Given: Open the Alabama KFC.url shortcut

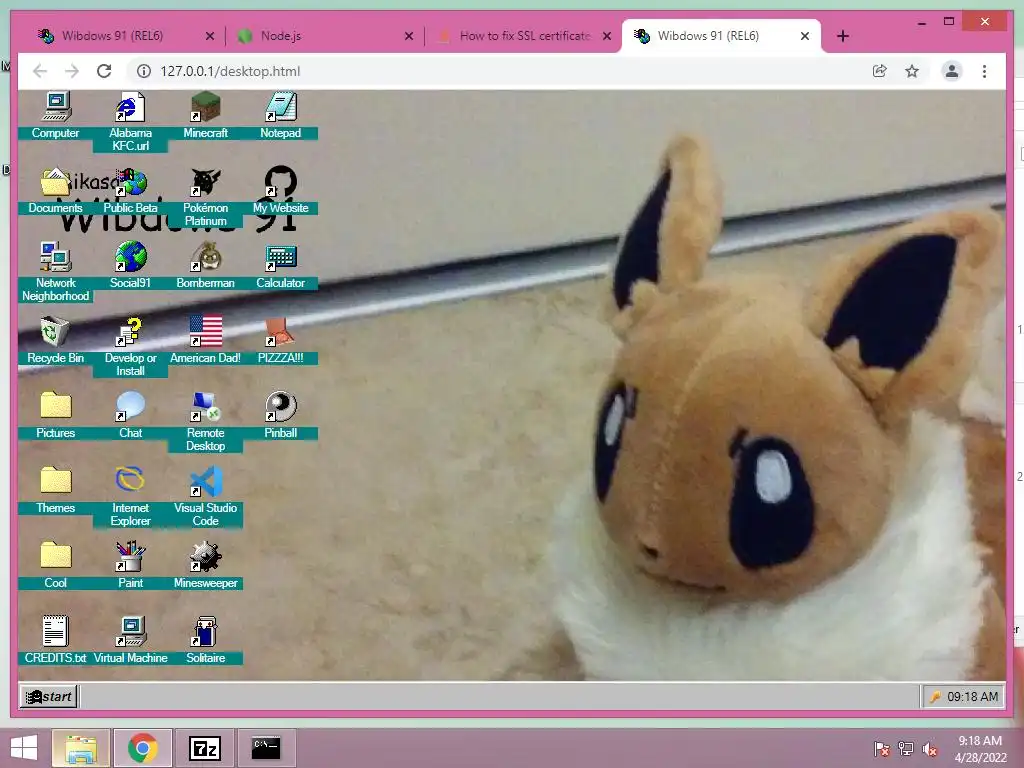Looking at the screenshot, I should 131,121.
